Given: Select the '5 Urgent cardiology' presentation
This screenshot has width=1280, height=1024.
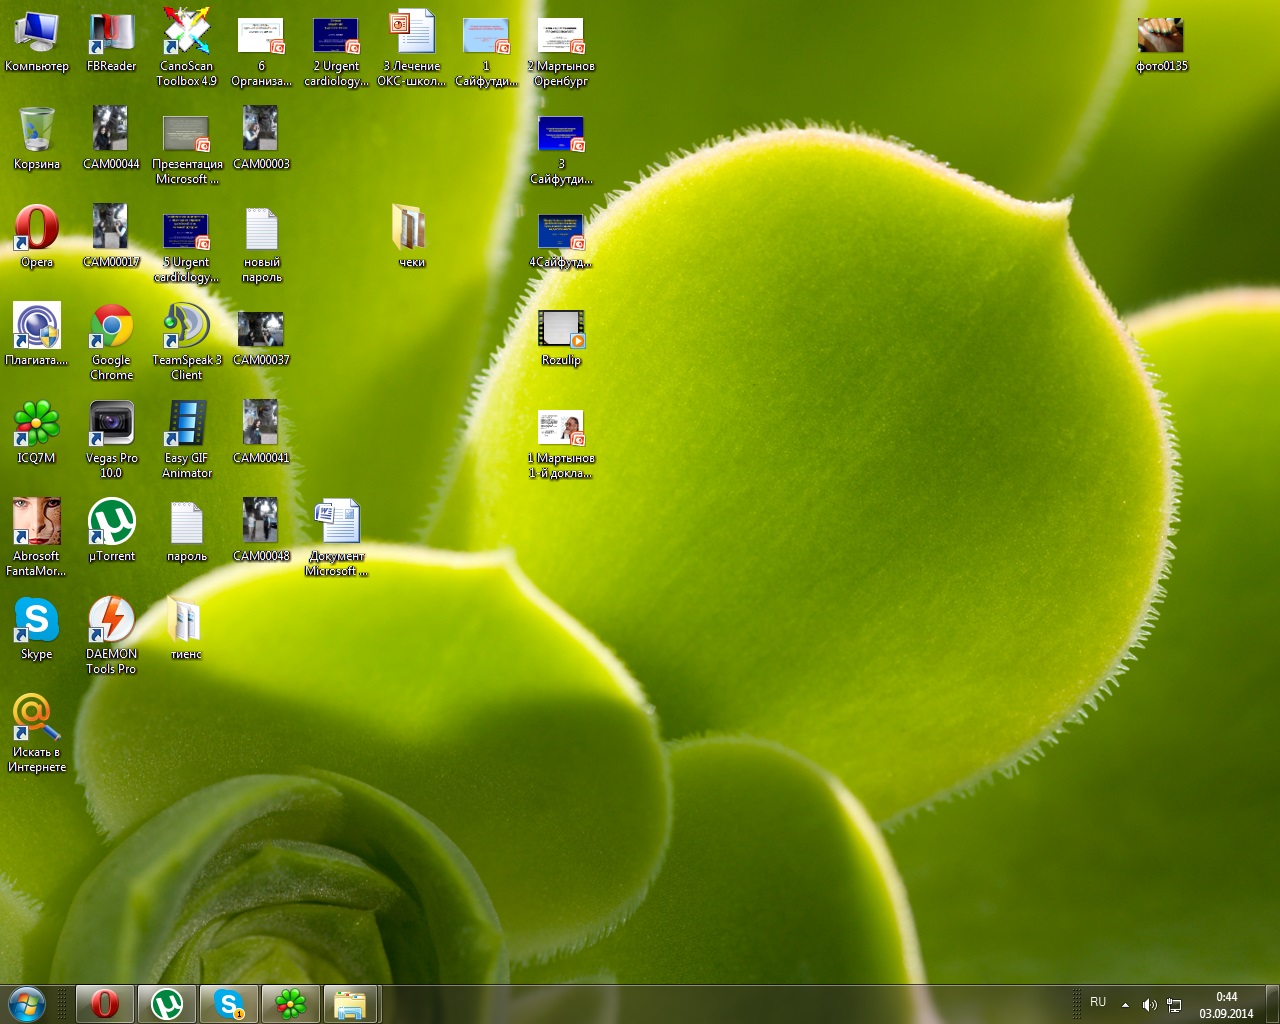Looking at the screenshot, I should (186, 246).
